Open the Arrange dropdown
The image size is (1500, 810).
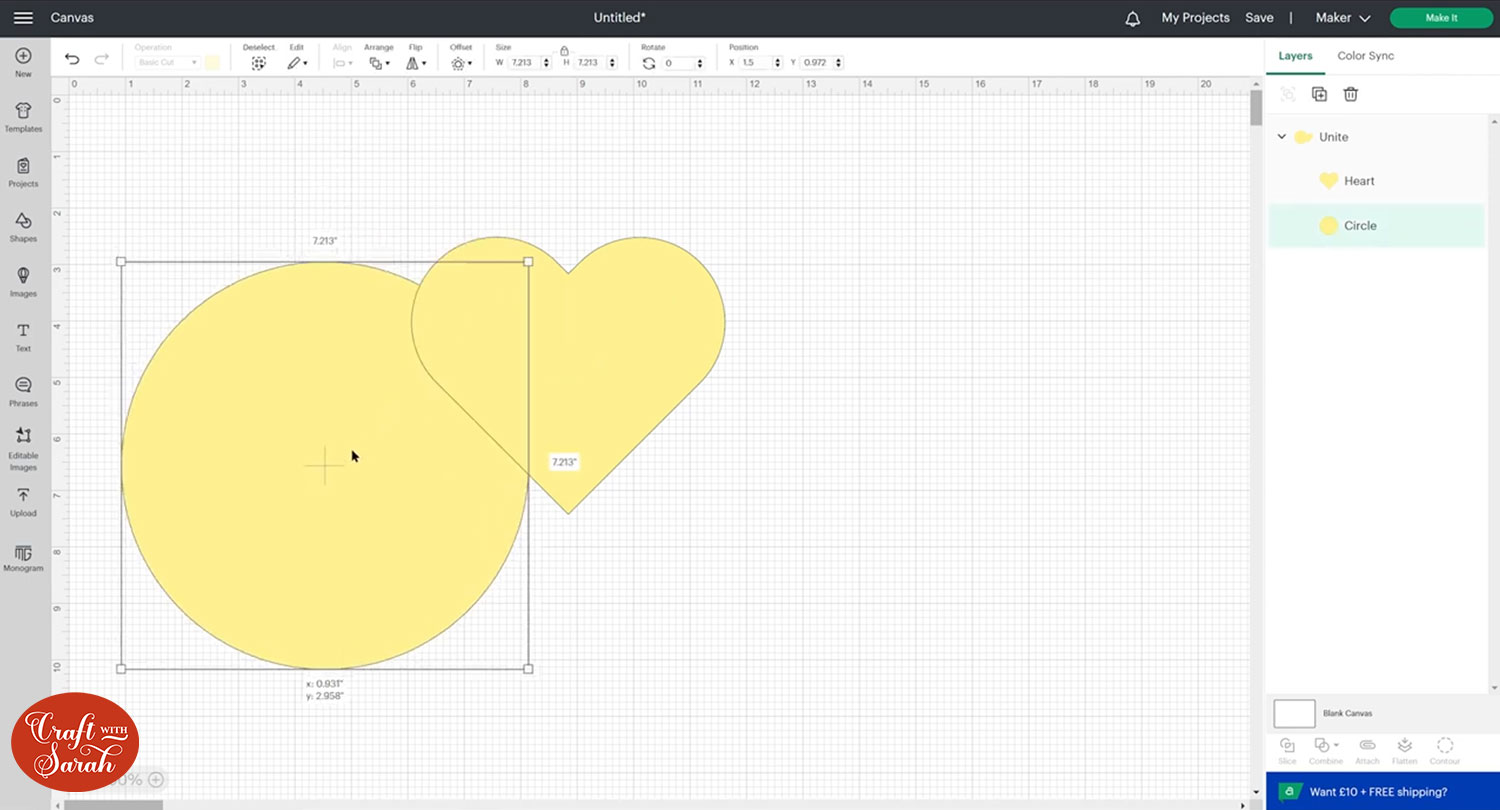[379, 63]
